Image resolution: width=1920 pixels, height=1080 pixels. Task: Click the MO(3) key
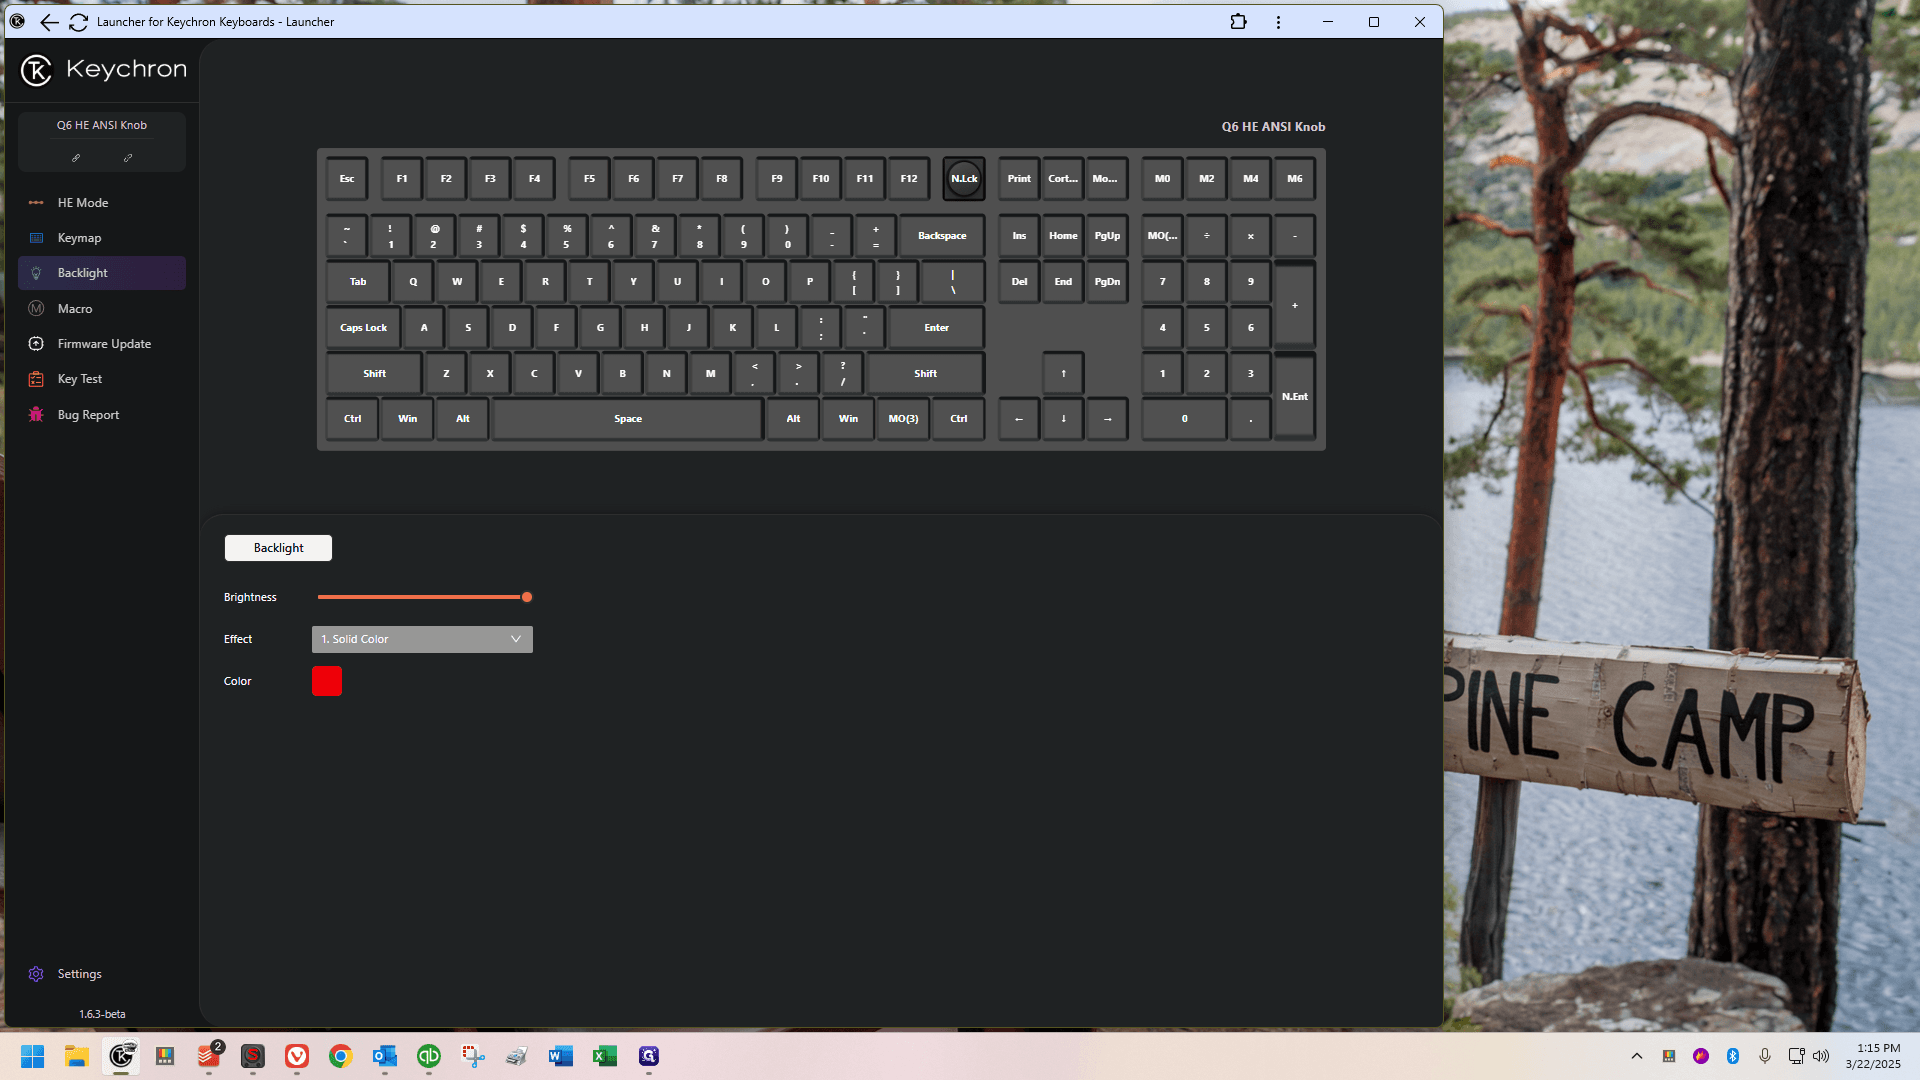pyautogui.click(x=903, y=419)
